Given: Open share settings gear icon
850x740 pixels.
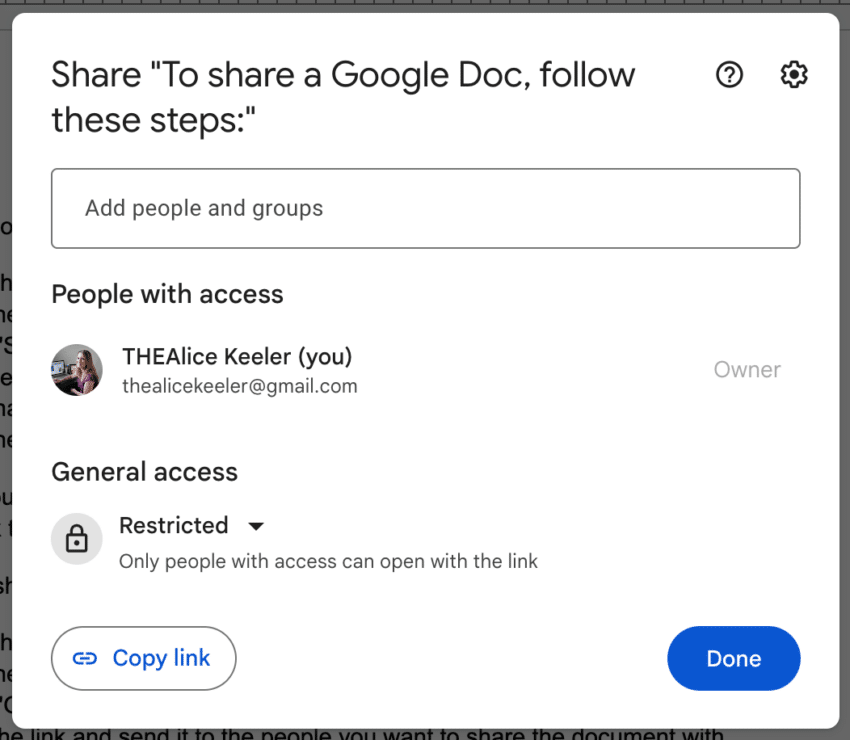Looking at the screenshot, I should [794, 75].
